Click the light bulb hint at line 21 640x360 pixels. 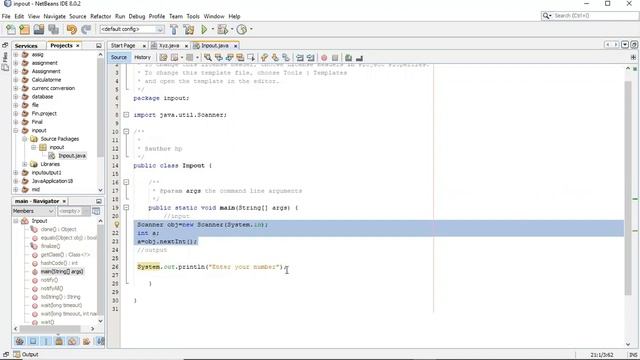pos(116,224)
